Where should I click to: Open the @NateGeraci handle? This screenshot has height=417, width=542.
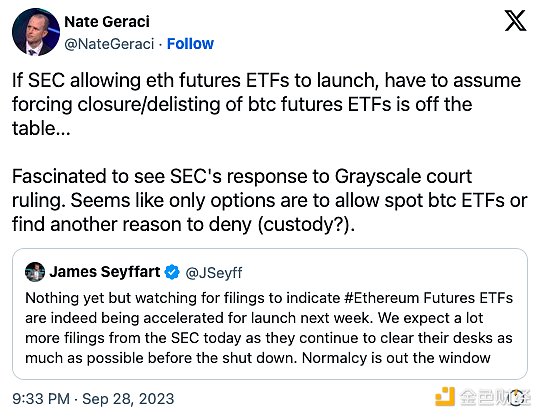[x=109, y=44]
